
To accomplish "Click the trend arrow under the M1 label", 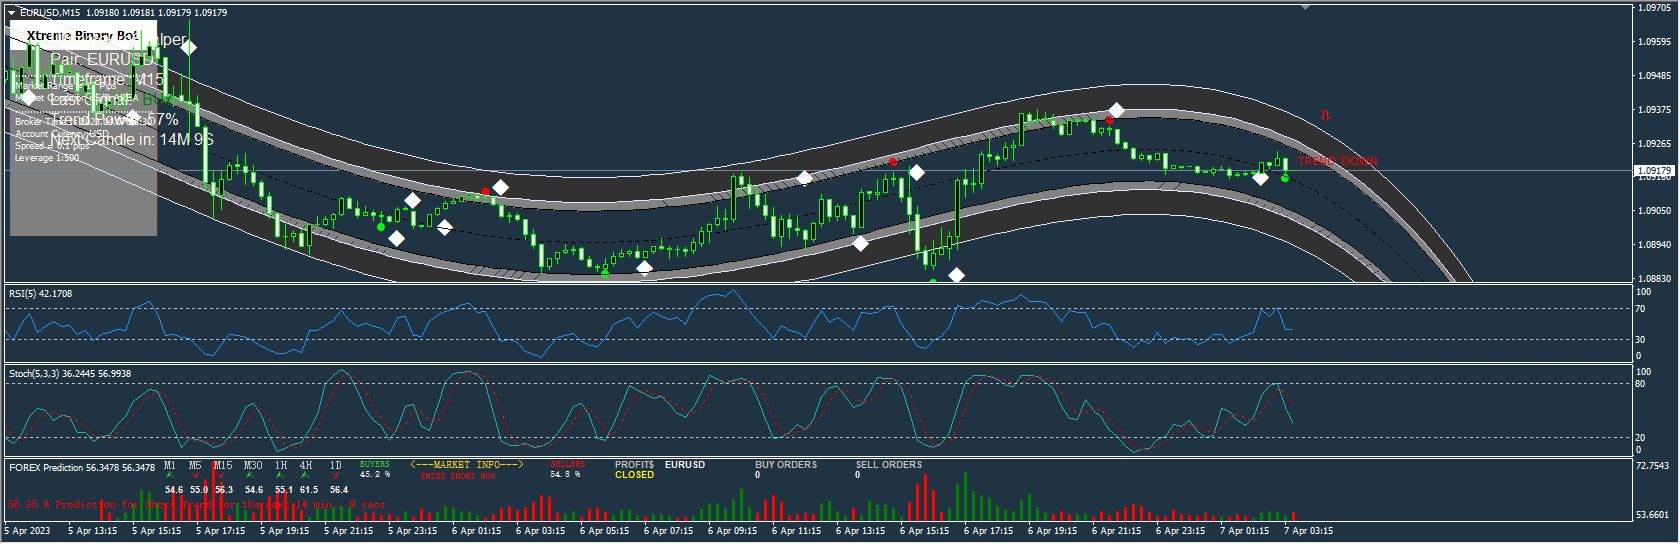I will [x=169, y=476].
